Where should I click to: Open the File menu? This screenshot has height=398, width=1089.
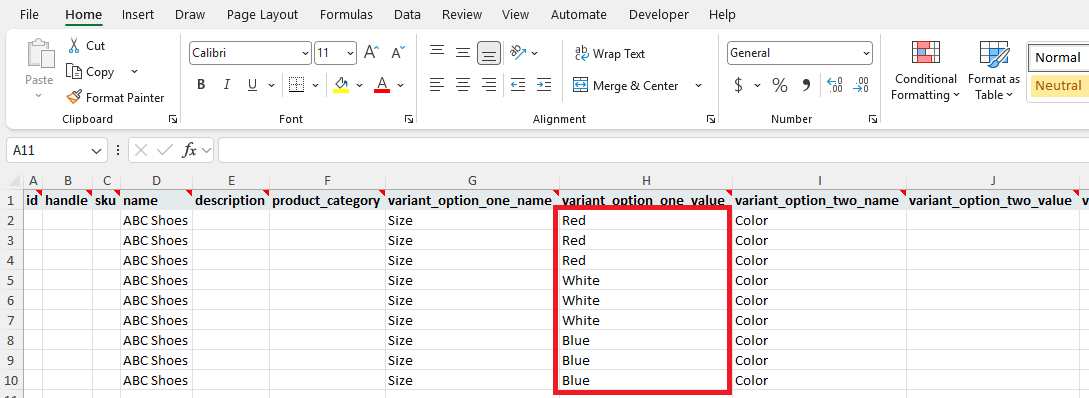point(29,15)
